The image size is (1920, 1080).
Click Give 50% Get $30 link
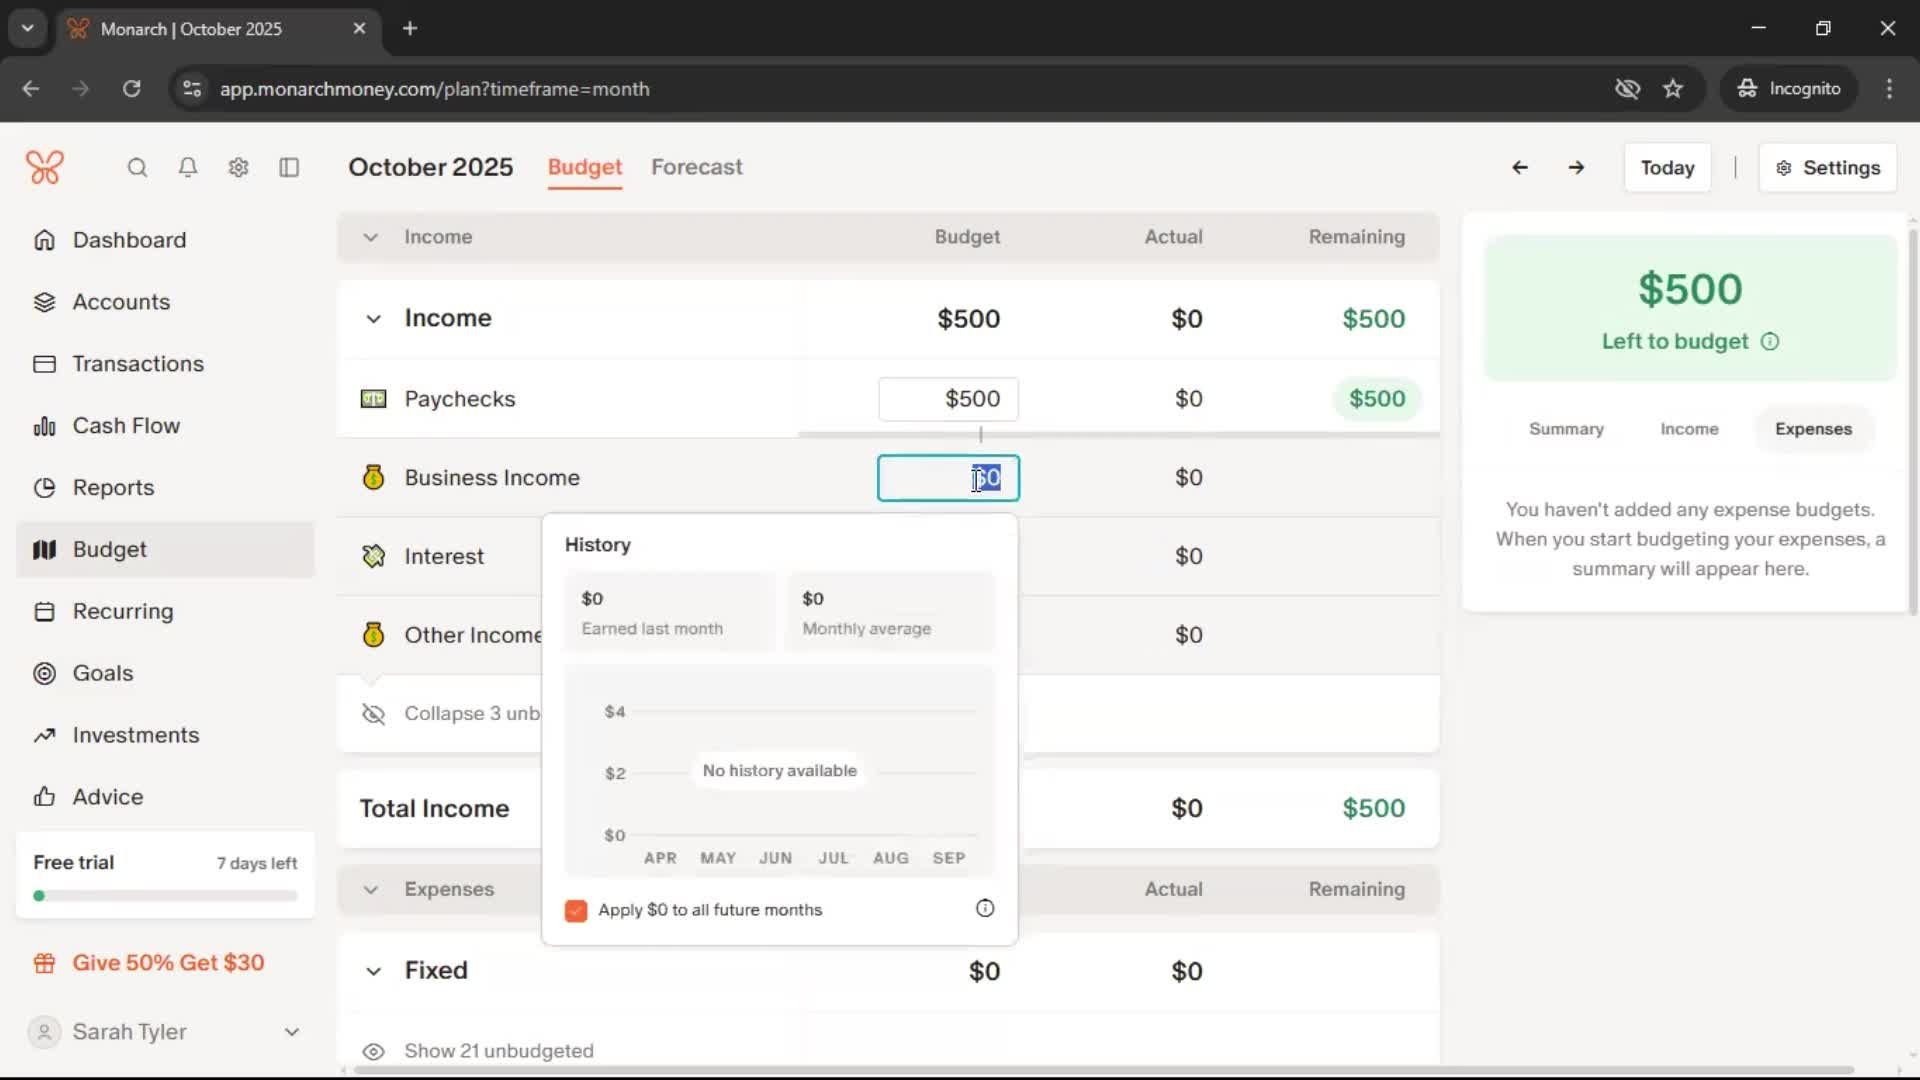168,963
